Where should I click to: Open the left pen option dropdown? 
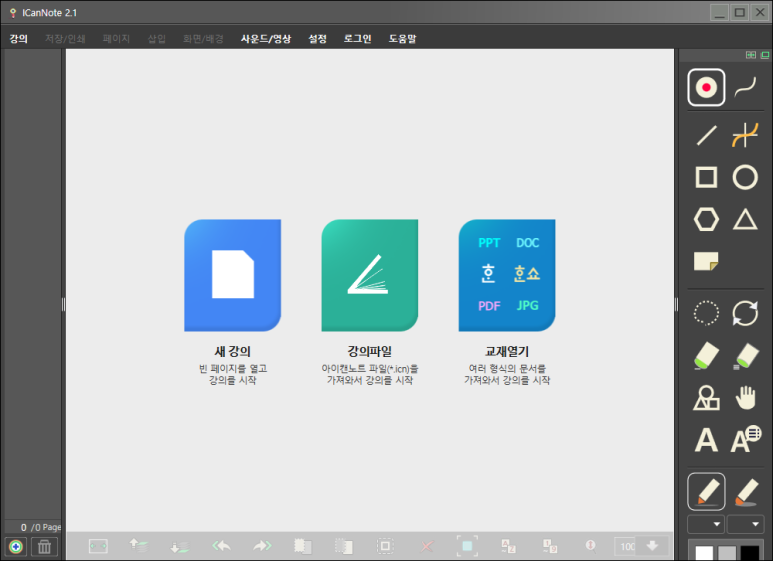coord(706,524)
